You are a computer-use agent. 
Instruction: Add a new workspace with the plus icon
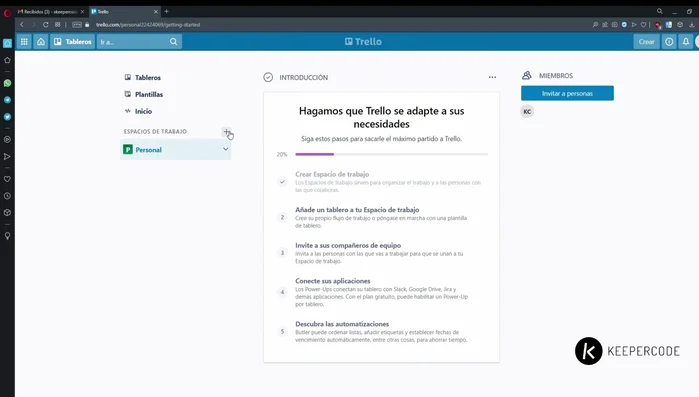coord(226,131)
